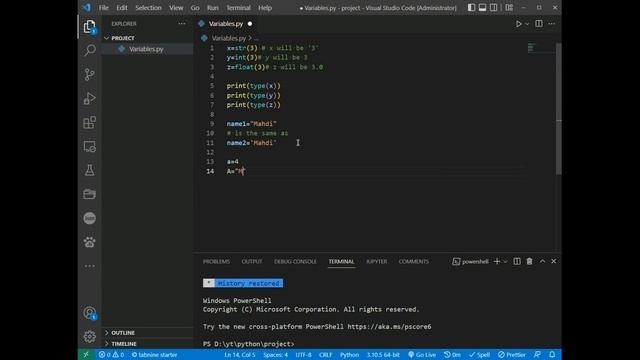640x360 pixels.
Task: Switch to OUTPUT panel tab
Action: [x=252, y=262]
